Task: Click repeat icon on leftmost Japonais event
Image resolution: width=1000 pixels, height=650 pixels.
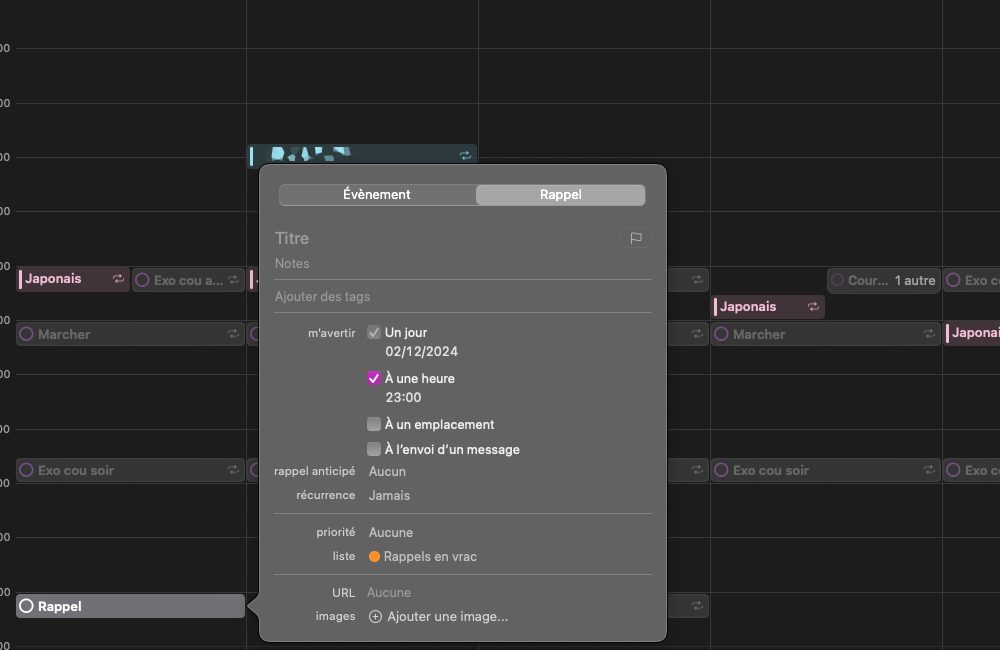Action: click(118, 279)
